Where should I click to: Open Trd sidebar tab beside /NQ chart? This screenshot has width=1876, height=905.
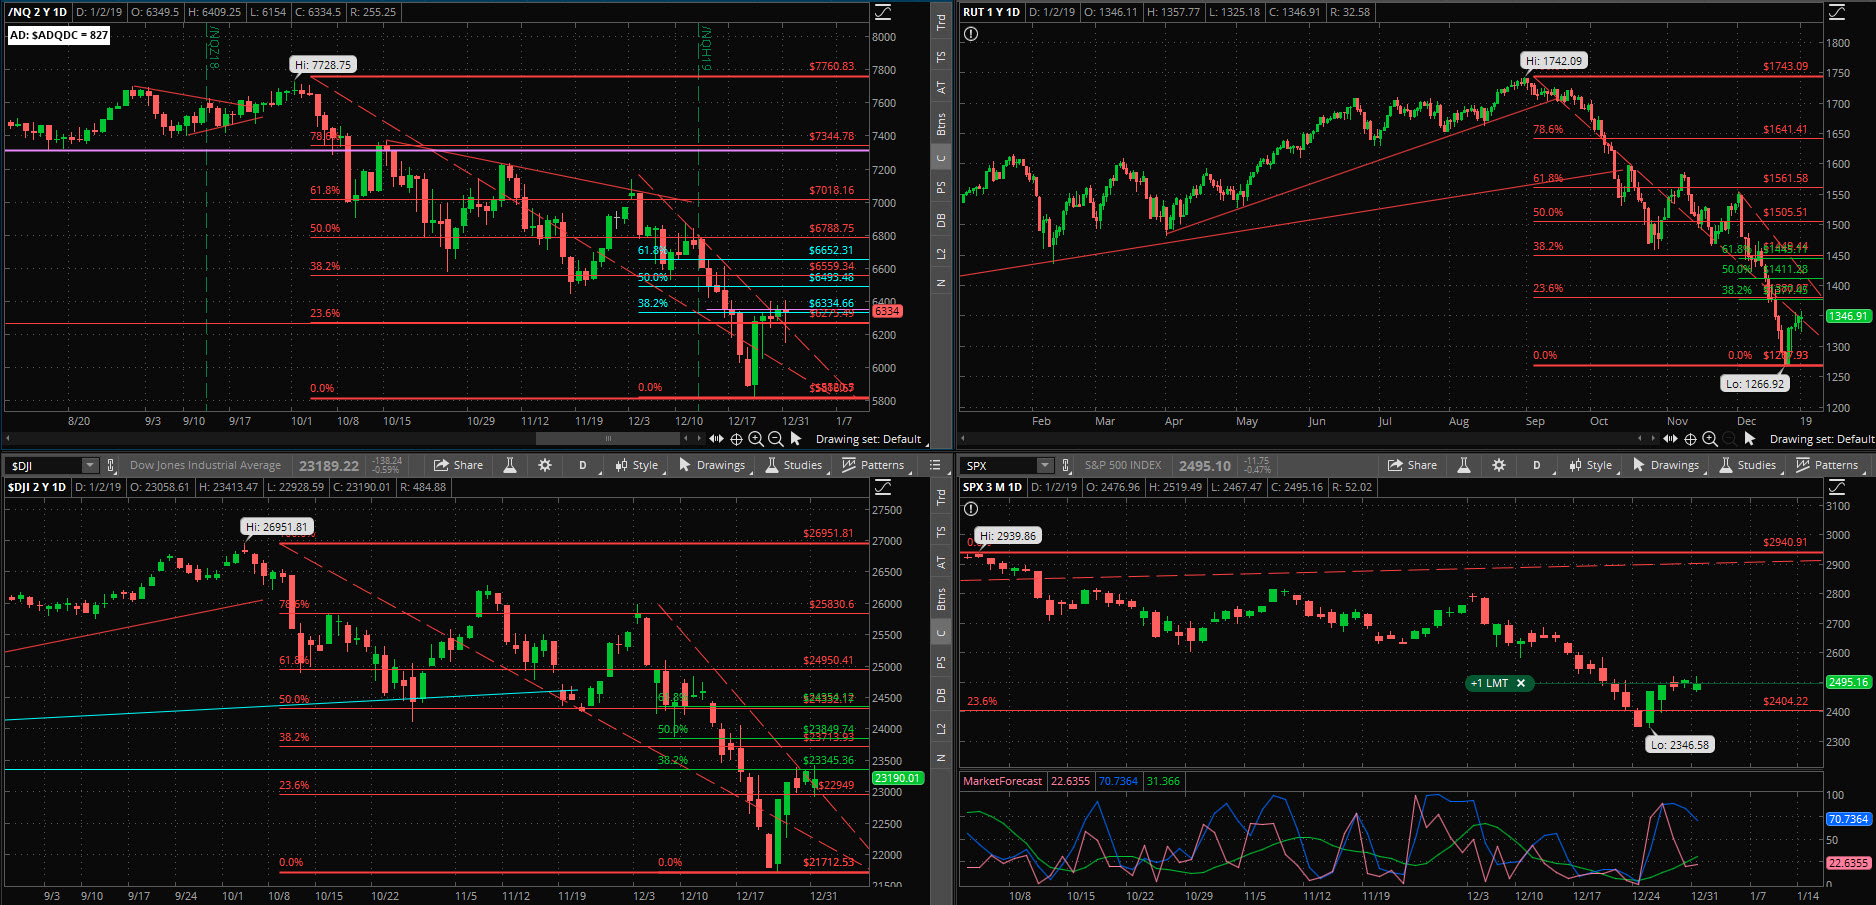941,21
